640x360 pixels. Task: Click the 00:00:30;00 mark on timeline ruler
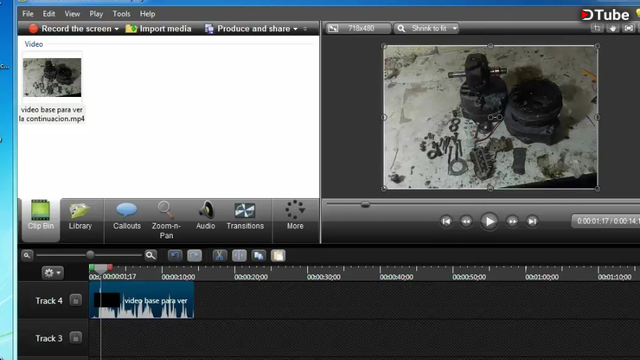tap(324, 277)
